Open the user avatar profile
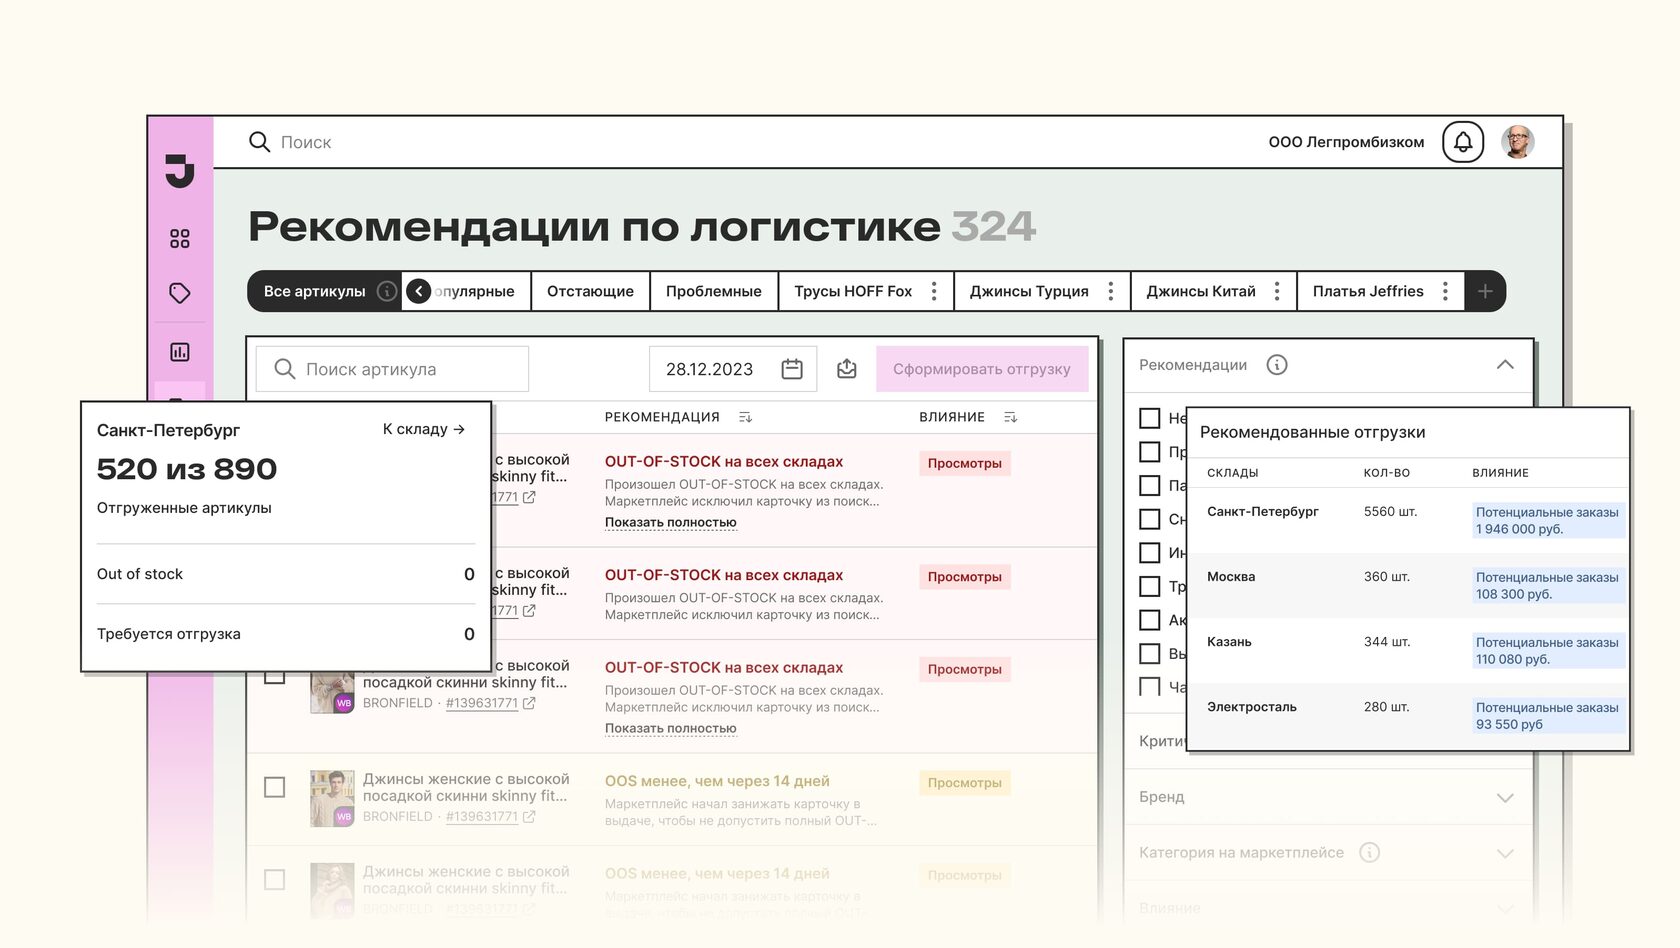Viewport: 1680px width, 948px height. pyautogui.click(x=1518, y=142)
